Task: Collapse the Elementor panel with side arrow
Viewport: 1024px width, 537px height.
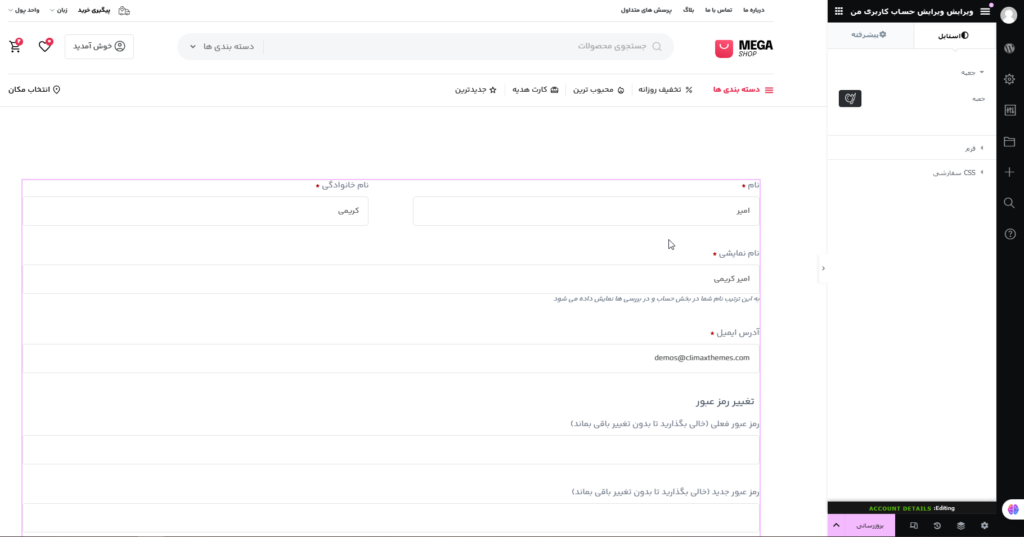Action: (x=822, y=268)
